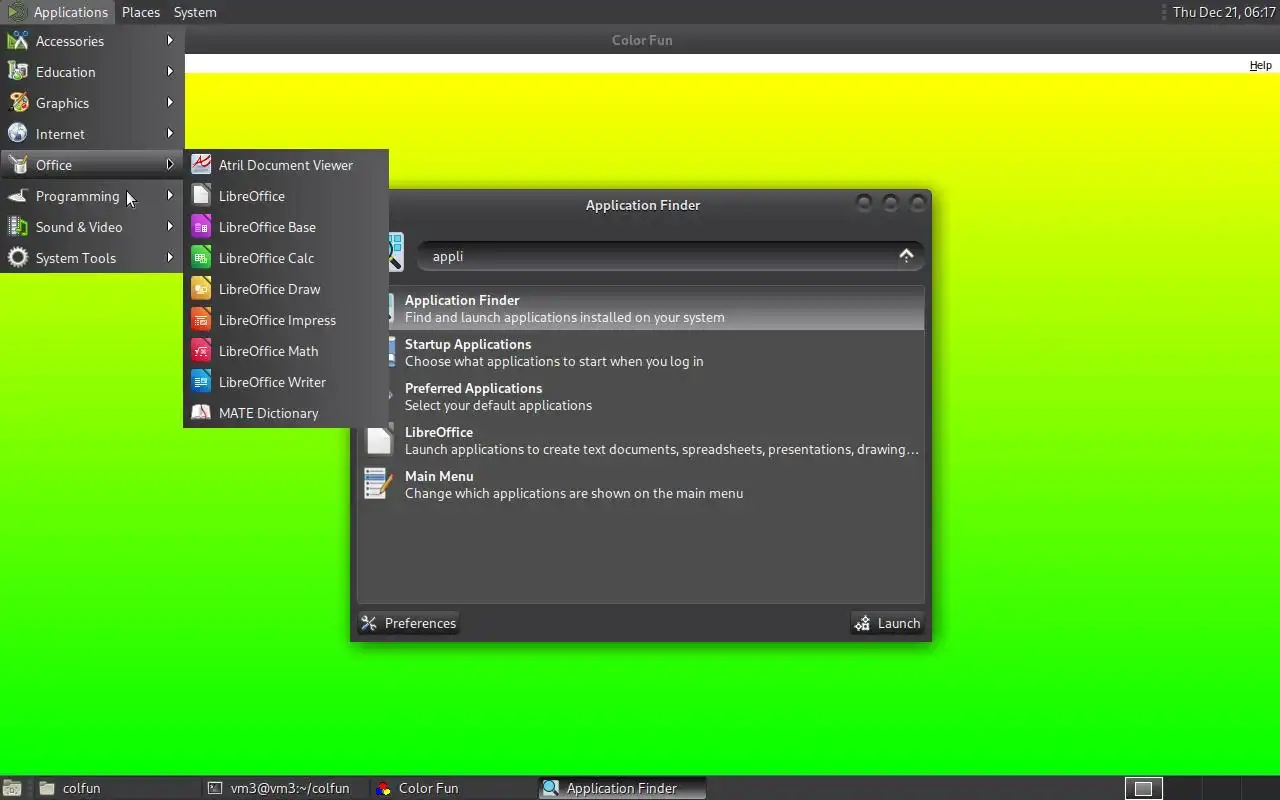Image resolution: width=1280 pixels, height=800 pixels.
Task: Open the Help menu in Color Fun
Action: [x=1260, y=65]
